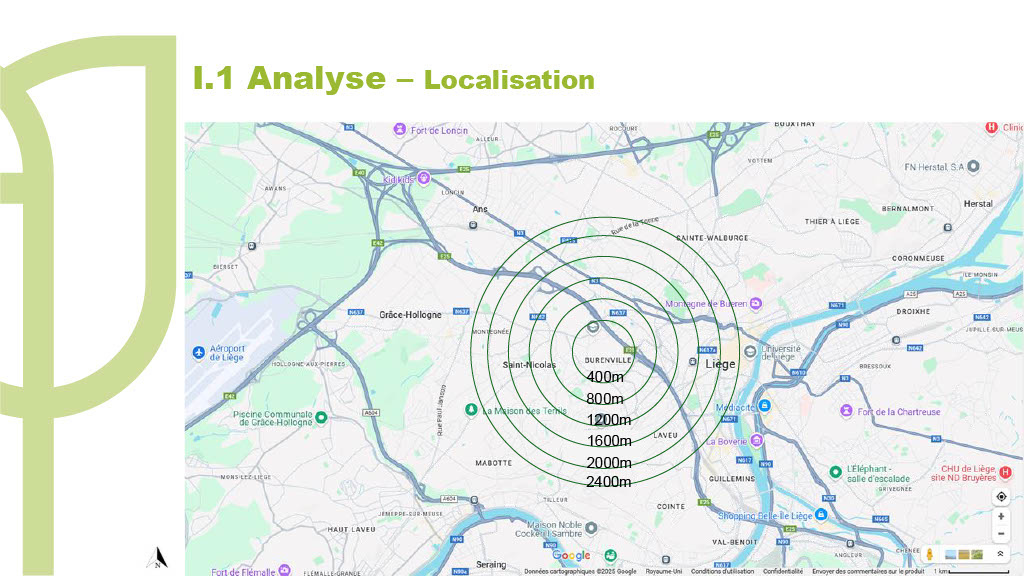Expand the map layers panel chevron
1024x576 pixels.
pyautogui.click(x=1000, y=554)
